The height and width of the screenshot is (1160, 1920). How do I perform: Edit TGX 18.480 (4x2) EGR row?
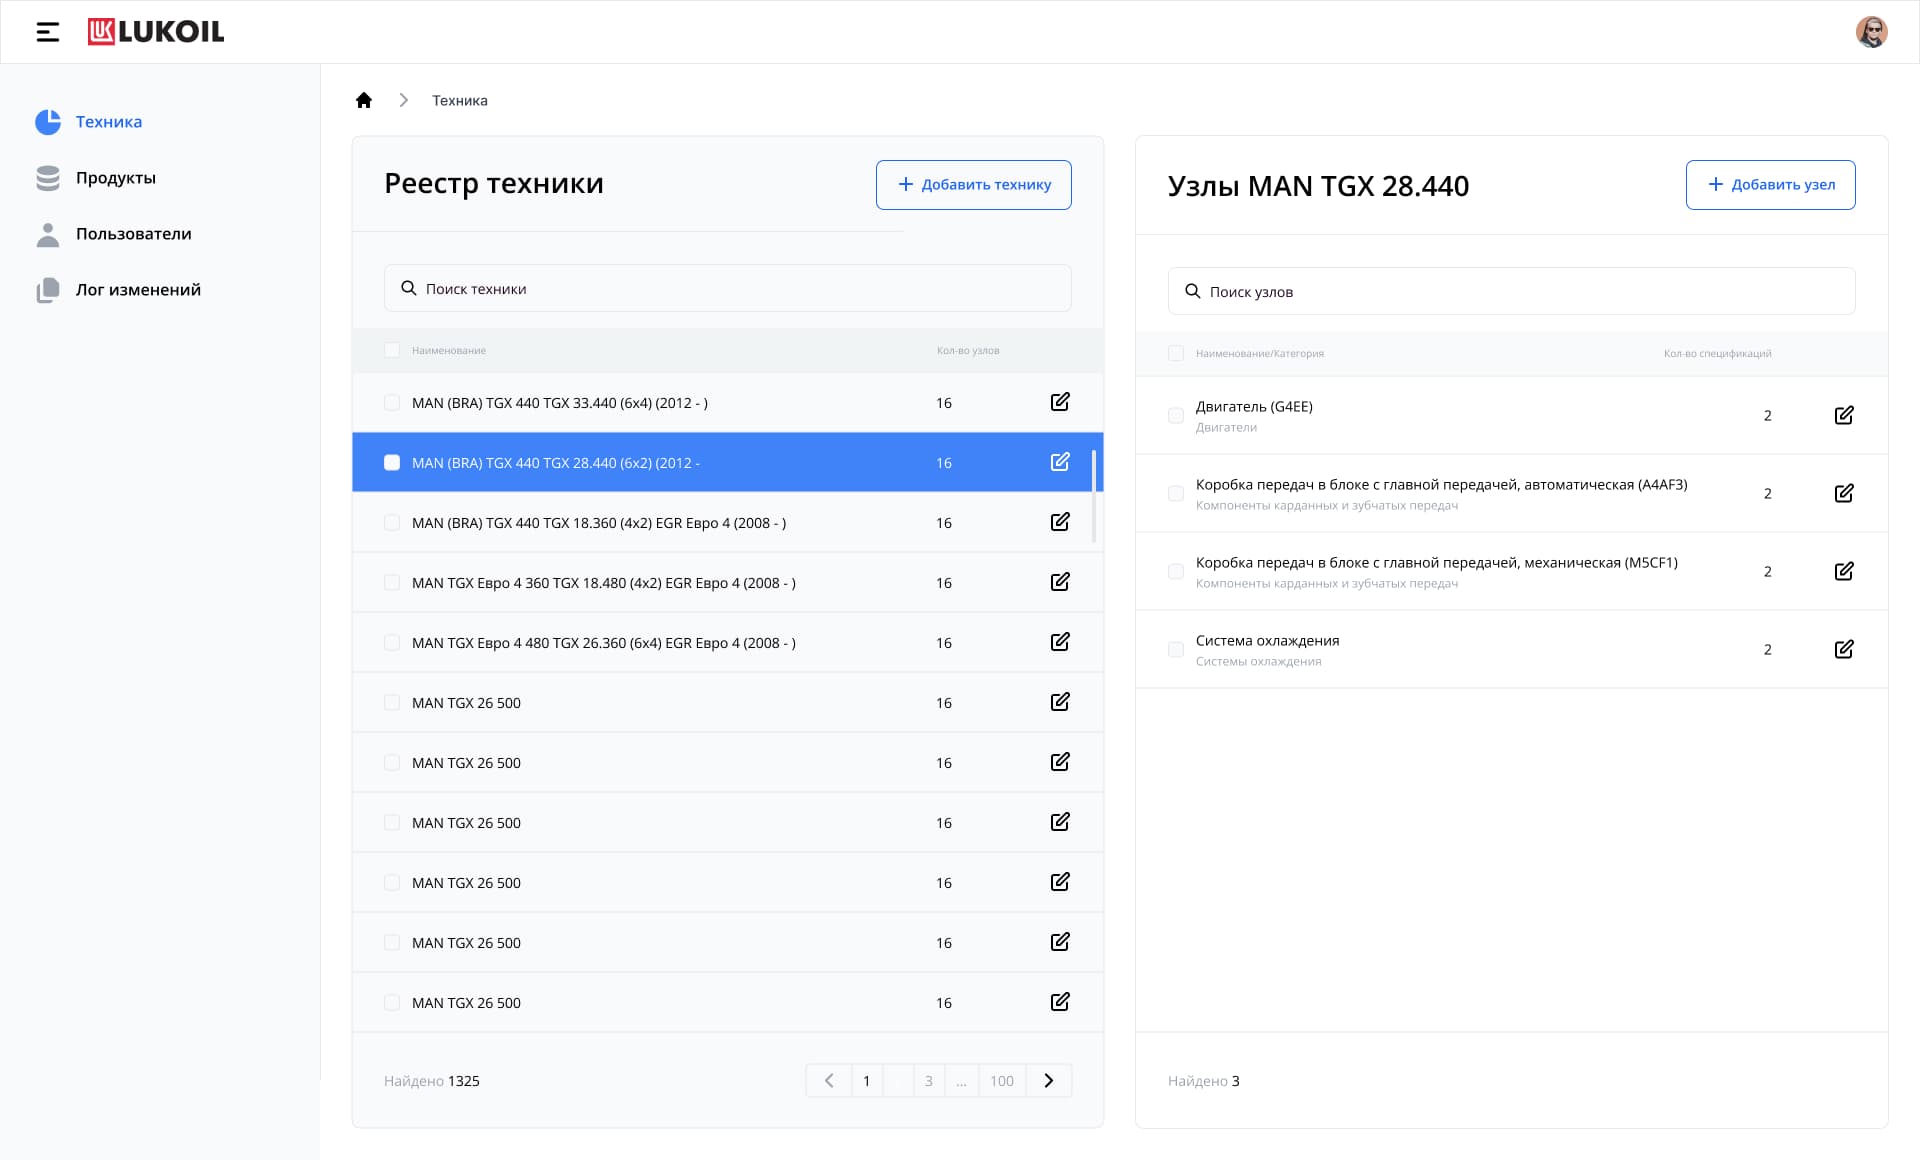pyautogui.click(x=1060, y=582)
